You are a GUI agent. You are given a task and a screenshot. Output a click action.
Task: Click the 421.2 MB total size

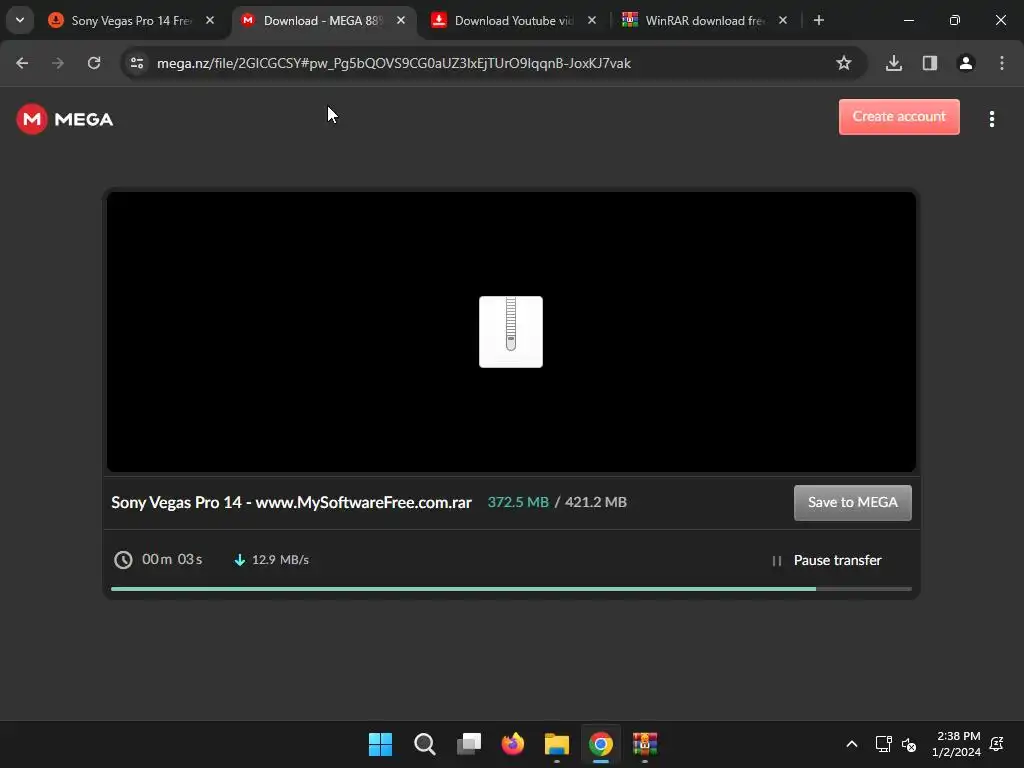[x=596, y=502]
